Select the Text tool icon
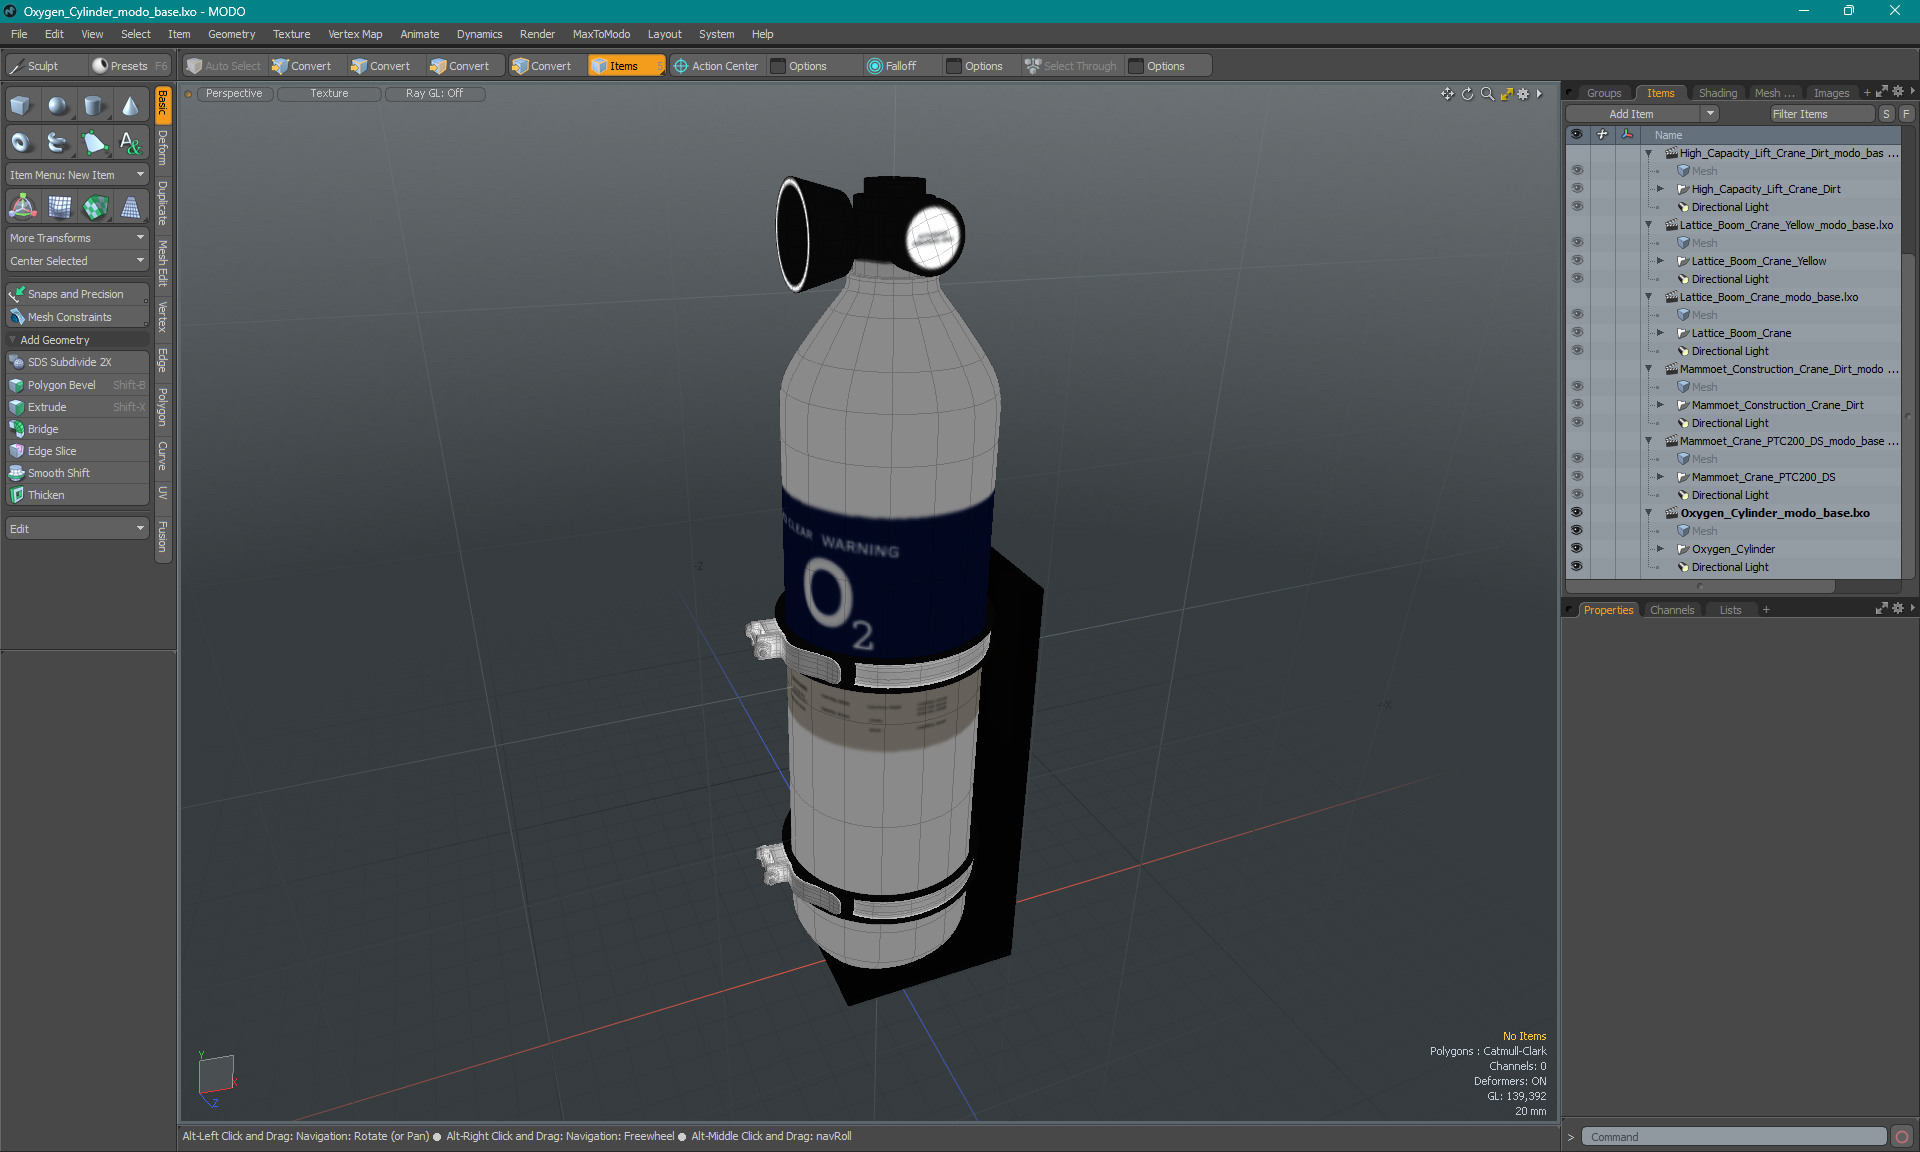1920x1152 pixels. 130,143
